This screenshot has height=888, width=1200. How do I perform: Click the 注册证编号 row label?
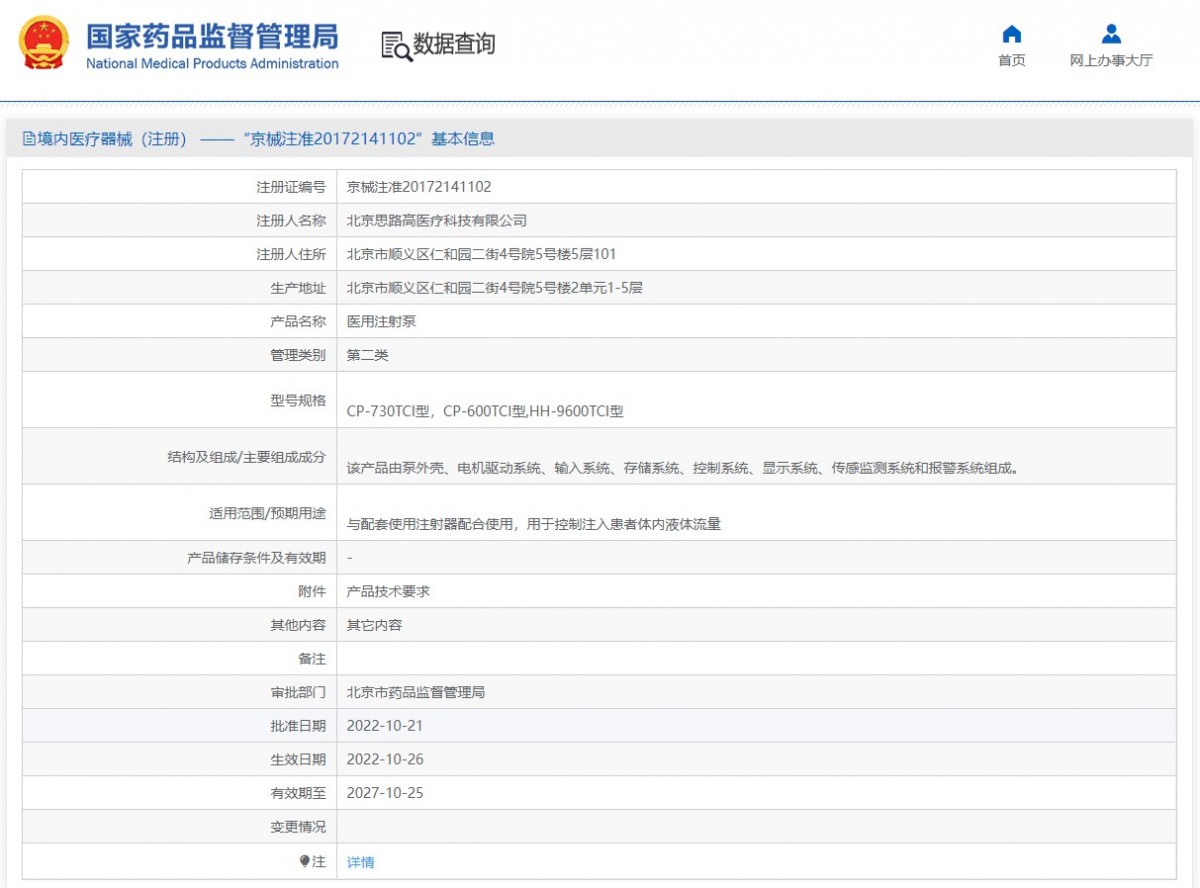(291, 187)
